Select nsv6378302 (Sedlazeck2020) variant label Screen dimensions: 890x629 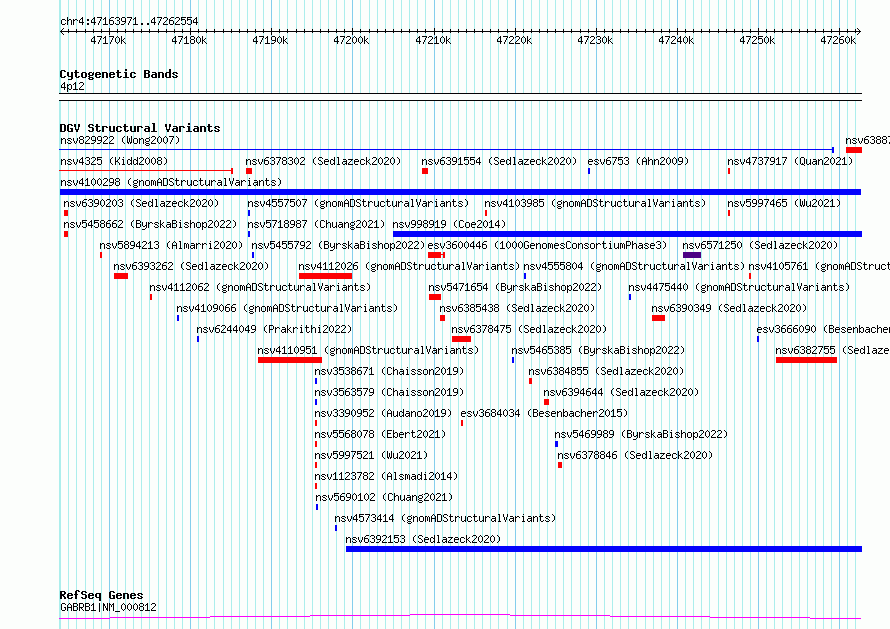click(323, 161)
